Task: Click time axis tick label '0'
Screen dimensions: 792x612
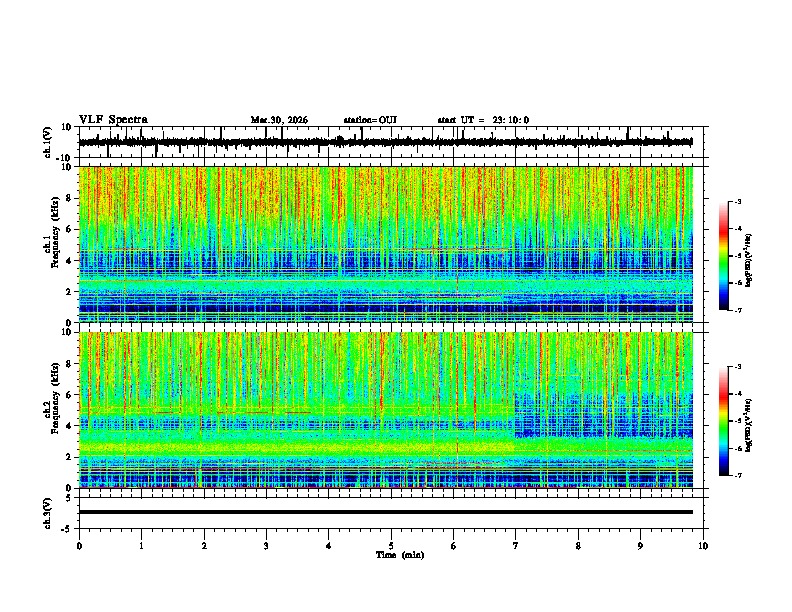Action: coord(79,546)
